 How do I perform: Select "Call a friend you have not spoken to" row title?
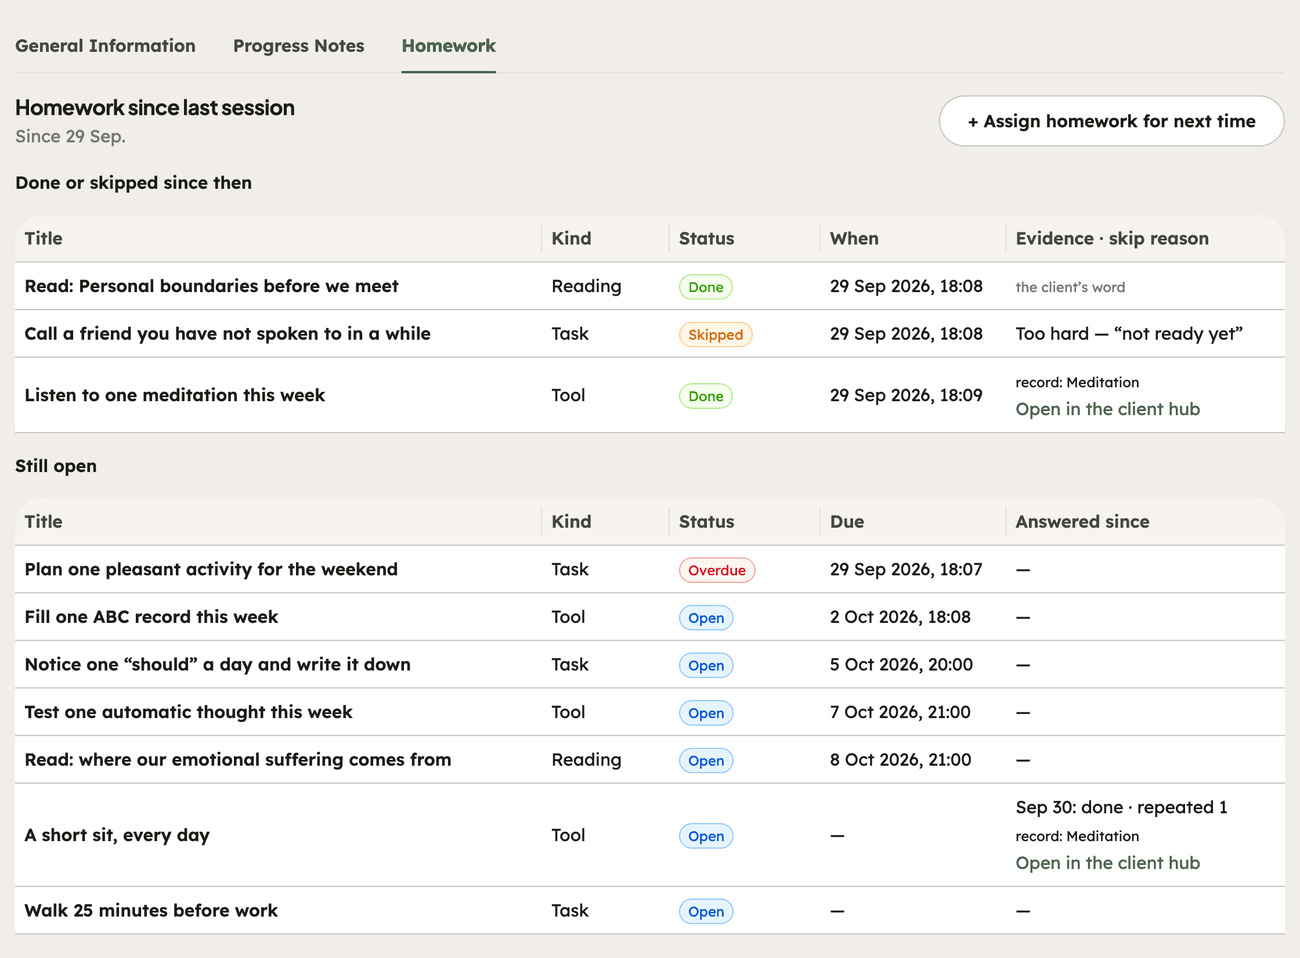(x=227, y=334)
